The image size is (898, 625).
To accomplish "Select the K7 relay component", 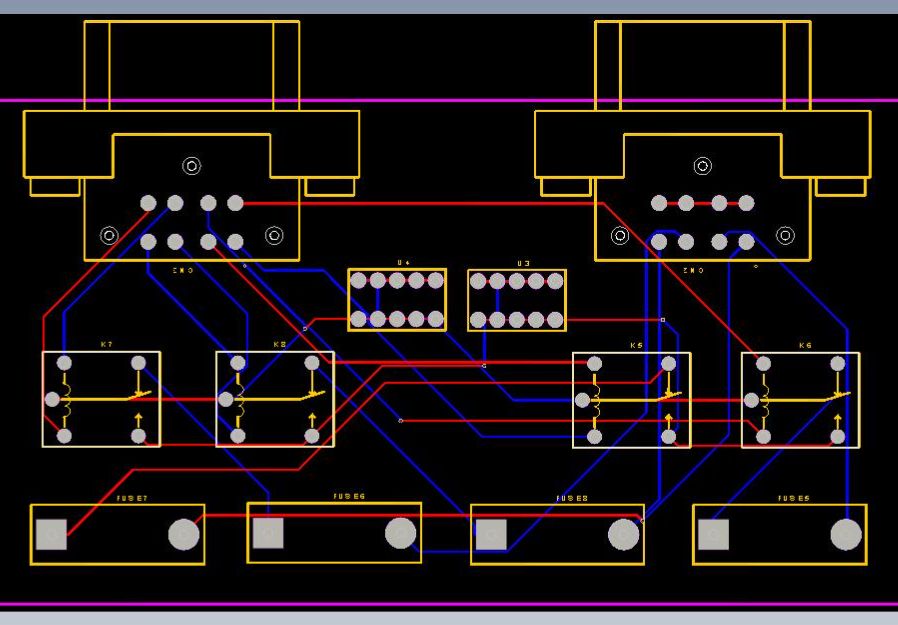I will (x=100, y=398).
